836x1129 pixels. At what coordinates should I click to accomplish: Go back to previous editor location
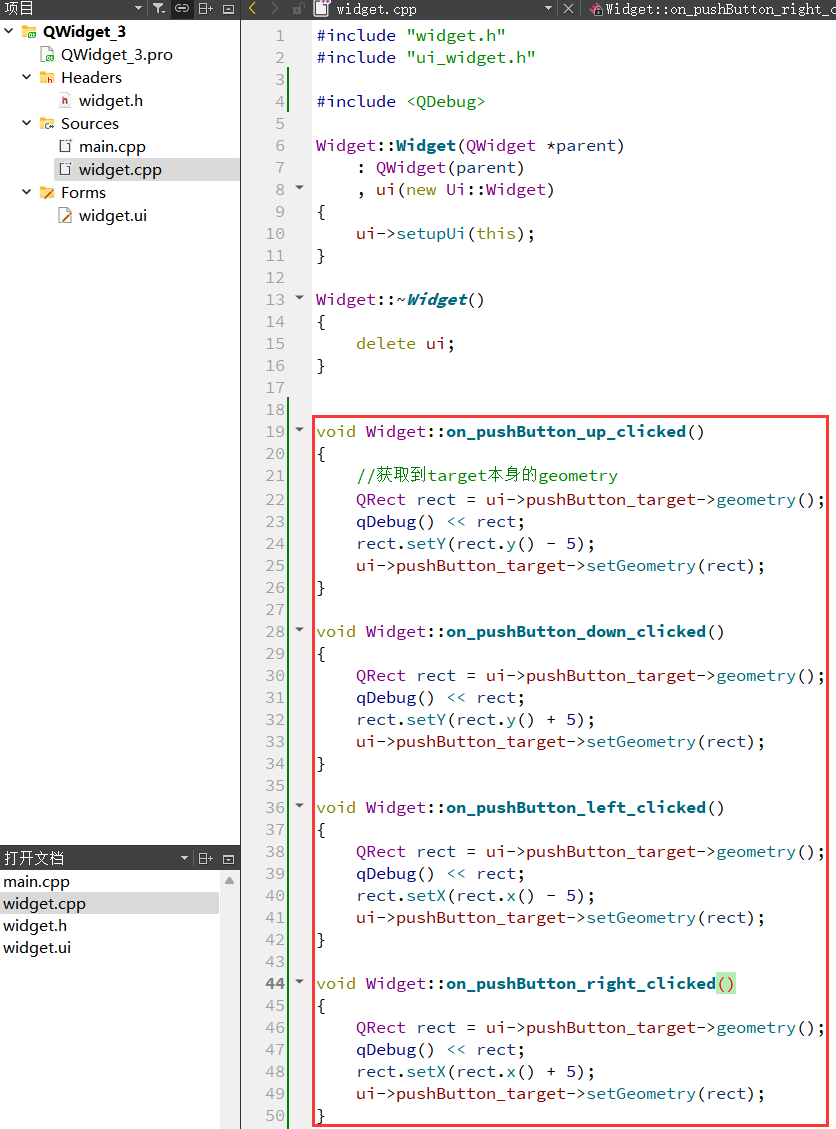253,9
